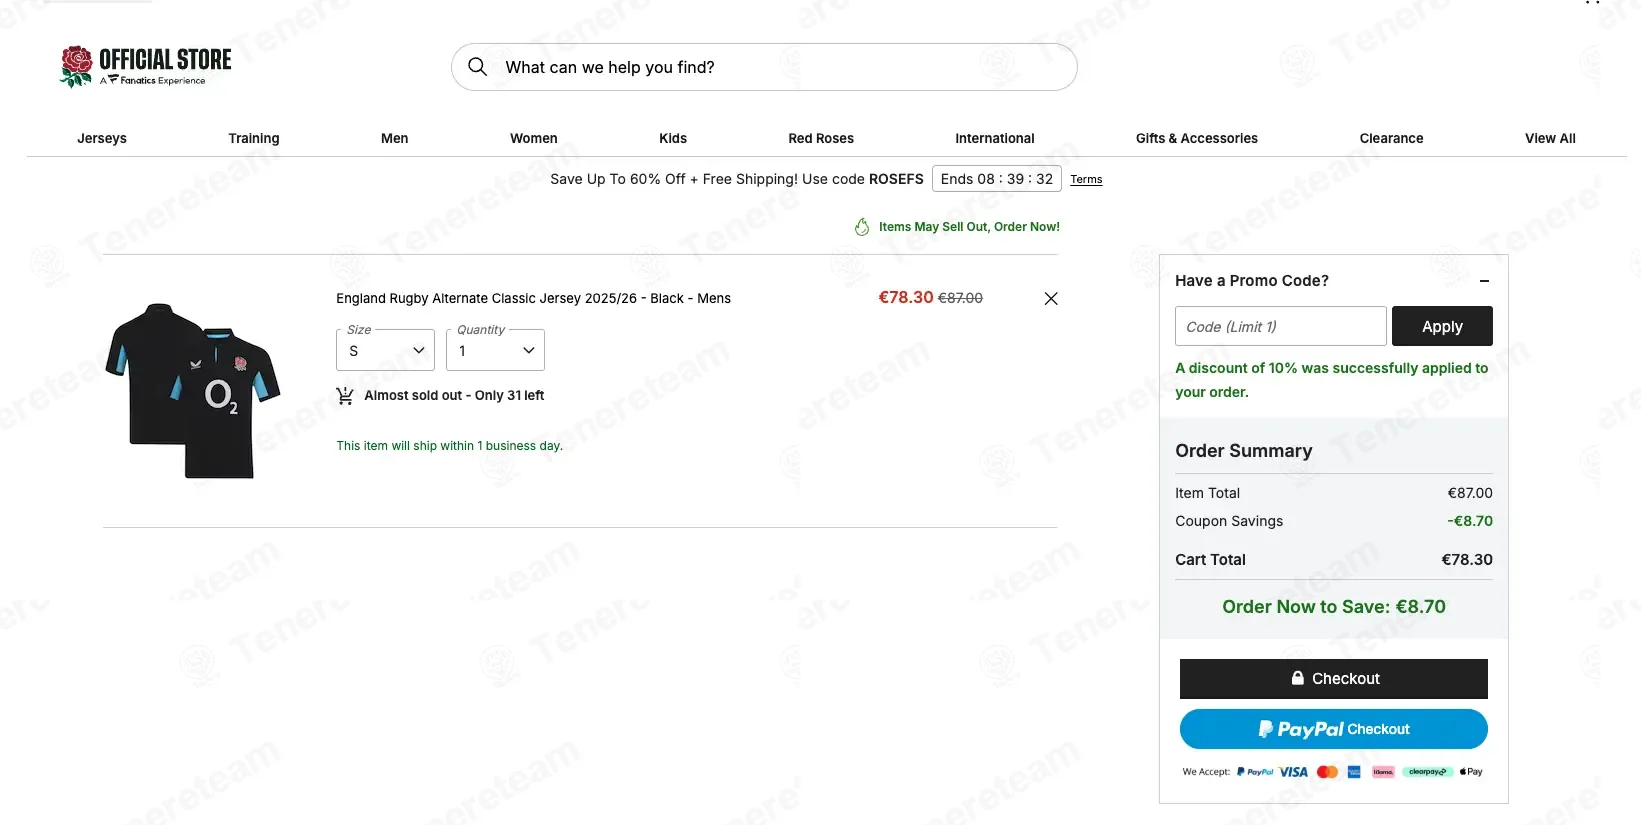The image size is (1641, 825).
Task: Click 'Items May Sell Out, Order Now!' text
Action: pyautogui.click(x=969, y=227)
